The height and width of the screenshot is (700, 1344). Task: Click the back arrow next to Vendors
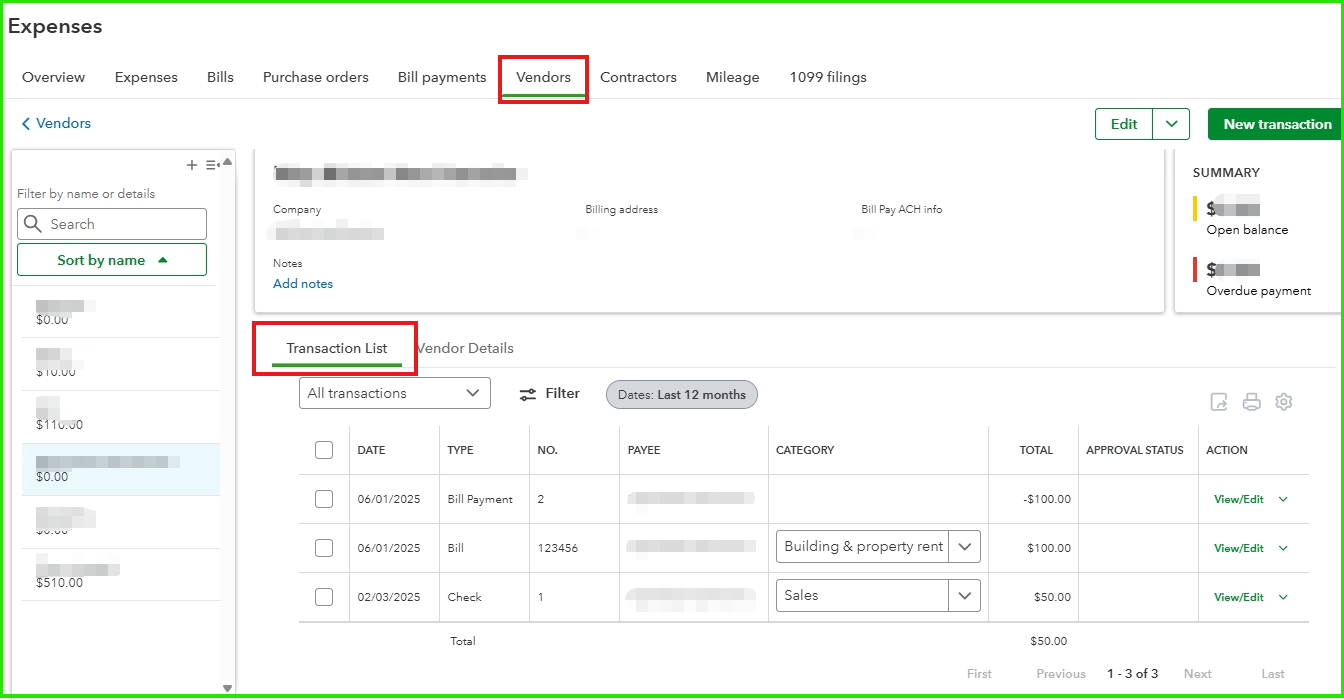click(26, 124)
